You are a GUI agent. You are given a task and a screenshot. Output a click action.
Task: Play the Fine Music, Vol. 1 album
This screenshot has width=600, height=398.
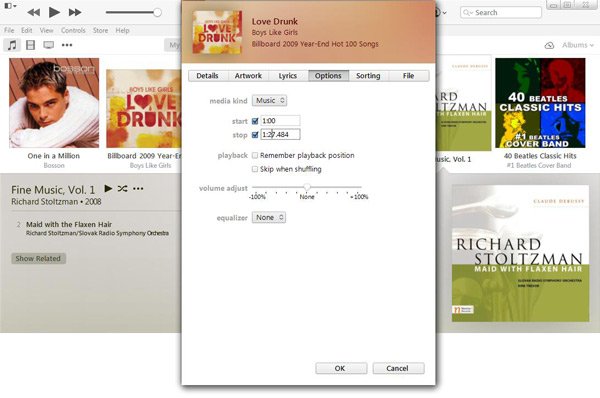108,188
